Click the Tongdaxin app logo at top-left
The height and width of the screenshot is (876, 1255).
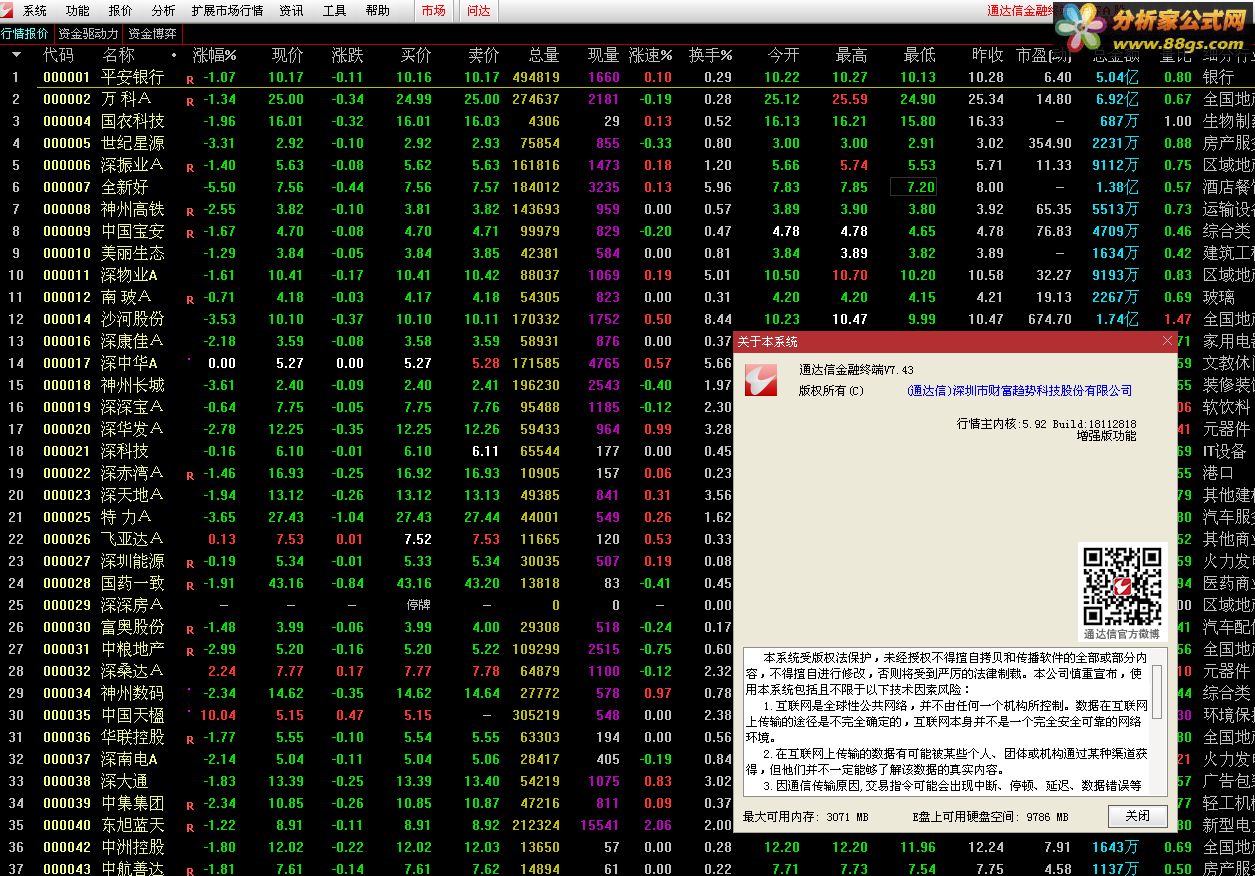tap(8, 10)
